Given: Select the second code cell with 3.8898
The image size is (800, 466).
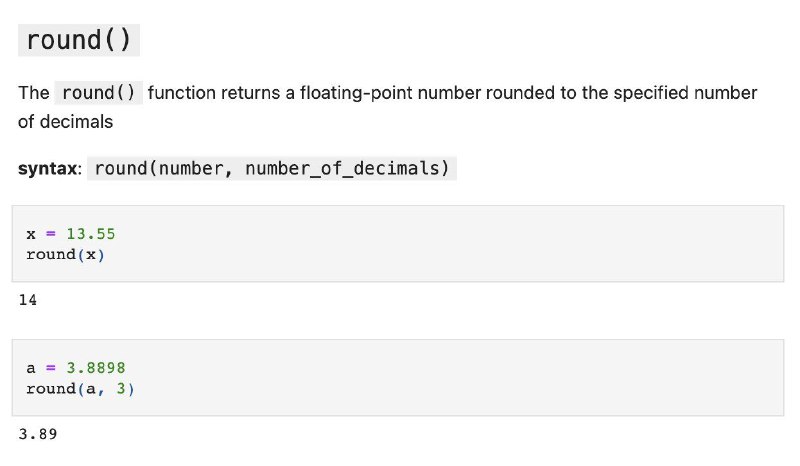Looking at the screenshot, I should point(398,378).
